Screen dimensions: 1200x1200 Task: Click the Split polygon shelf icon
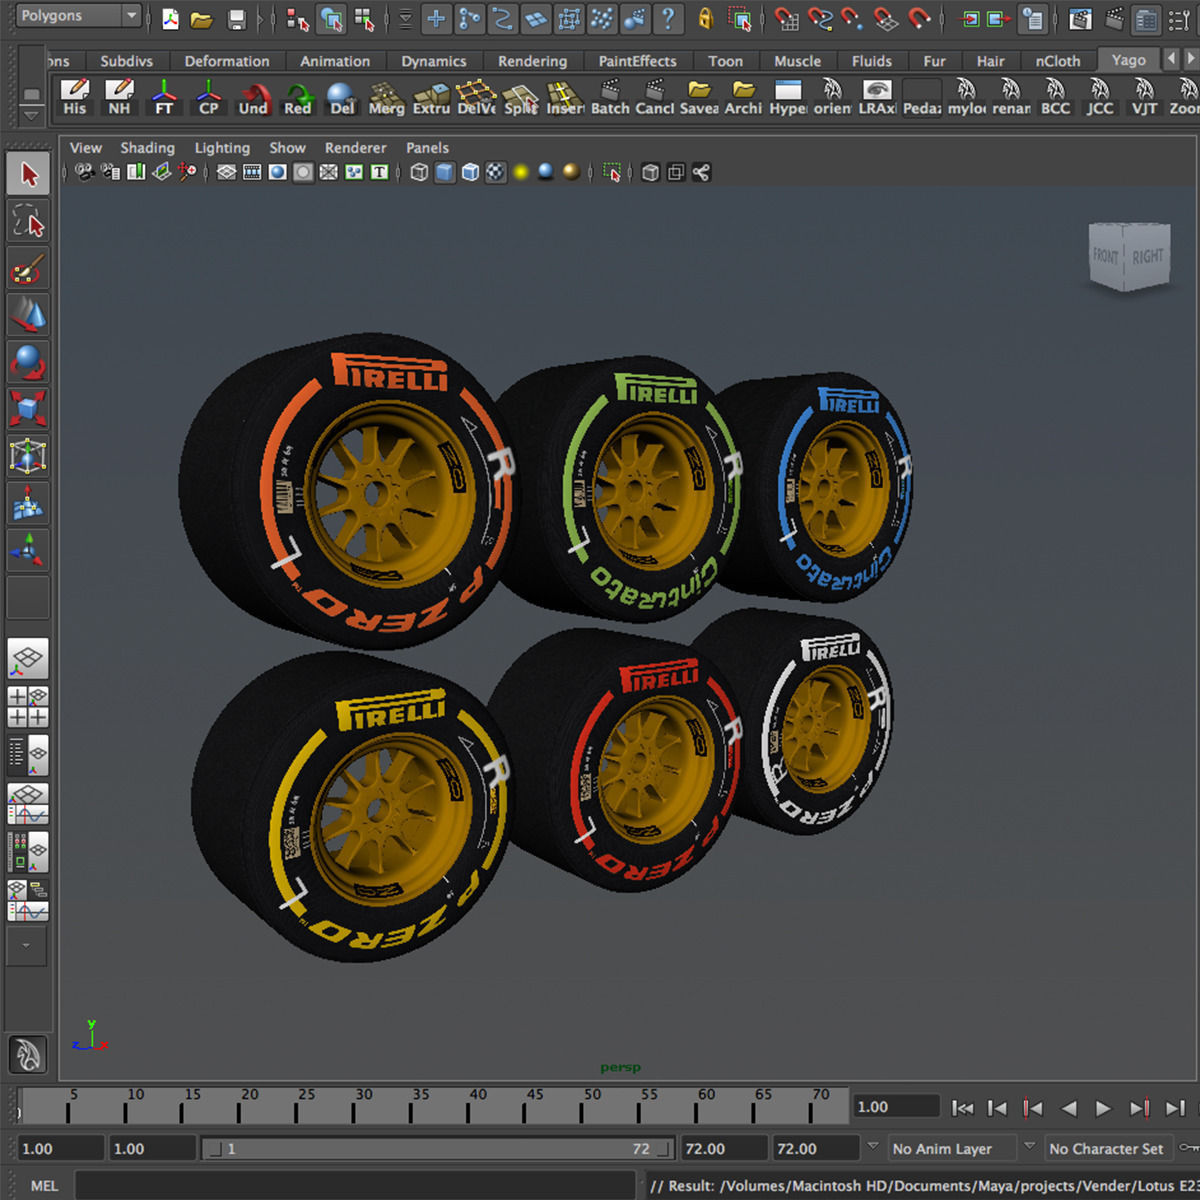click(x=520, y=97)
